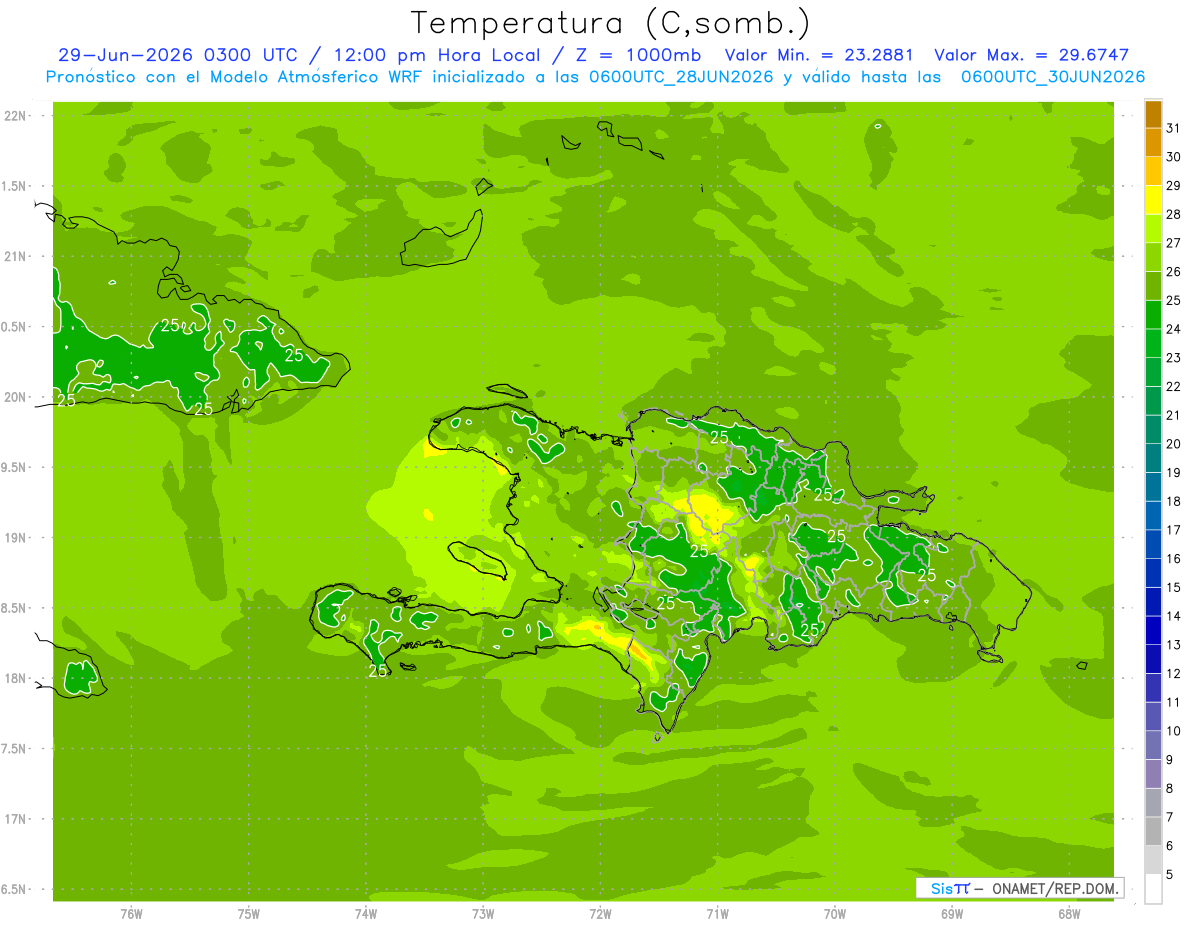
Task: Click the "75W" longitude label
Action: point(249,914)
